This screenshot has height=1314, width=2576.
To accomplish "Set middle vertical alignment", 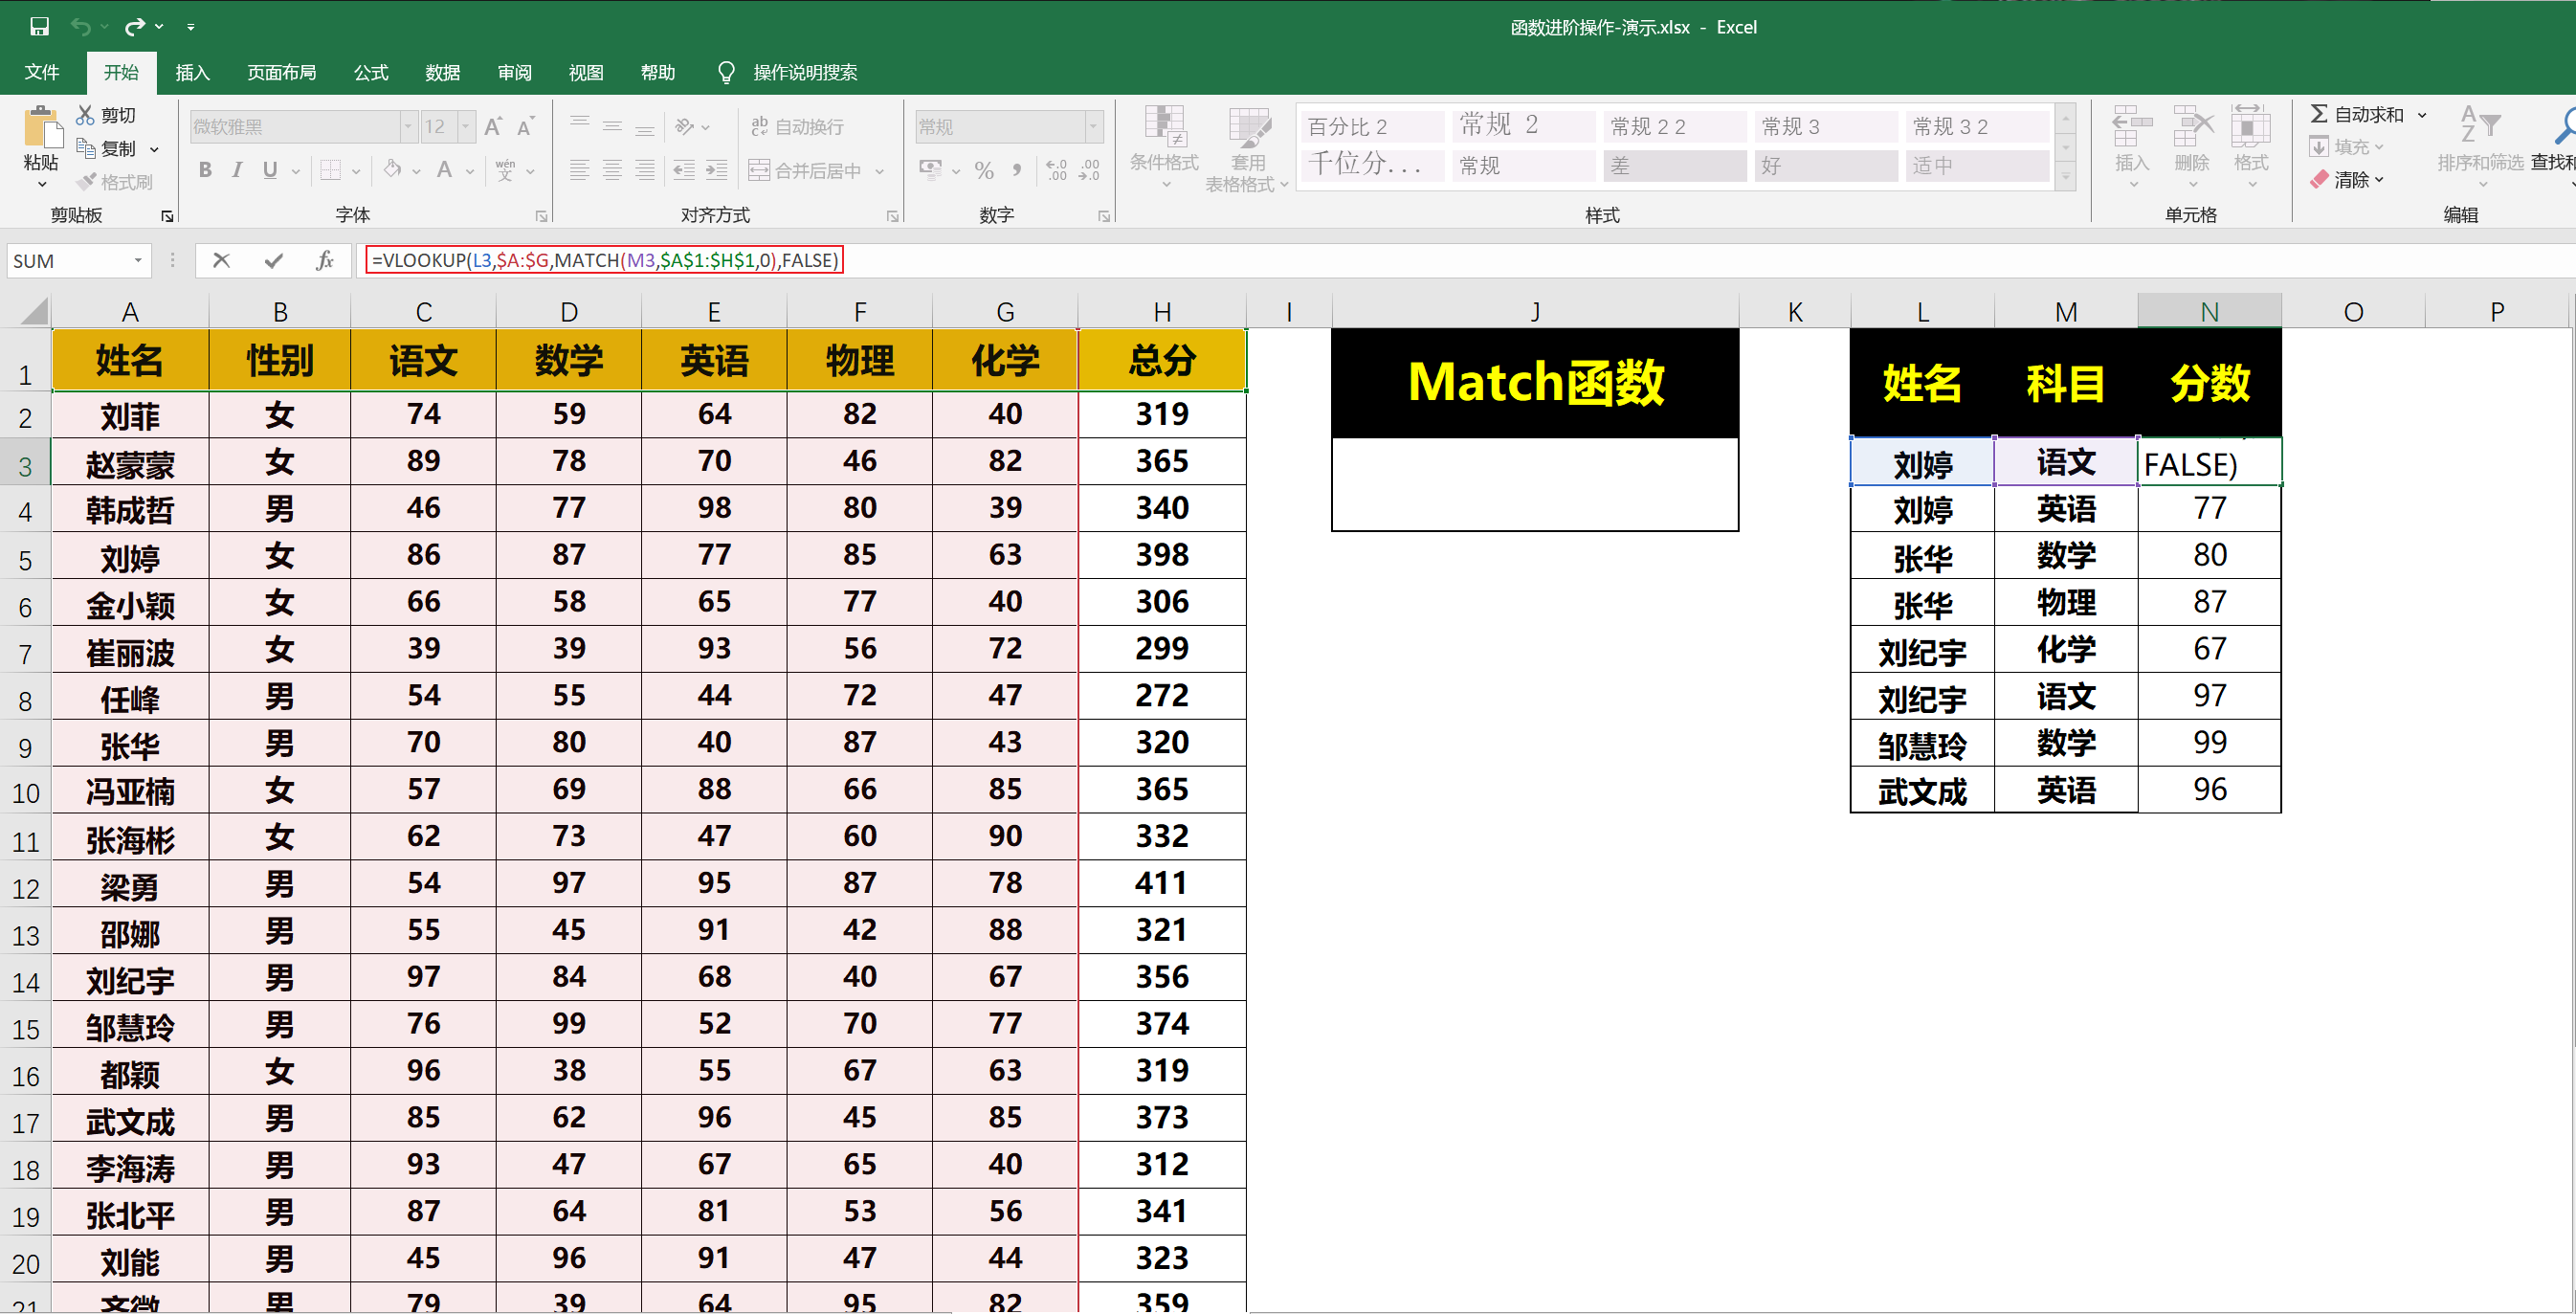I will 612,126.
